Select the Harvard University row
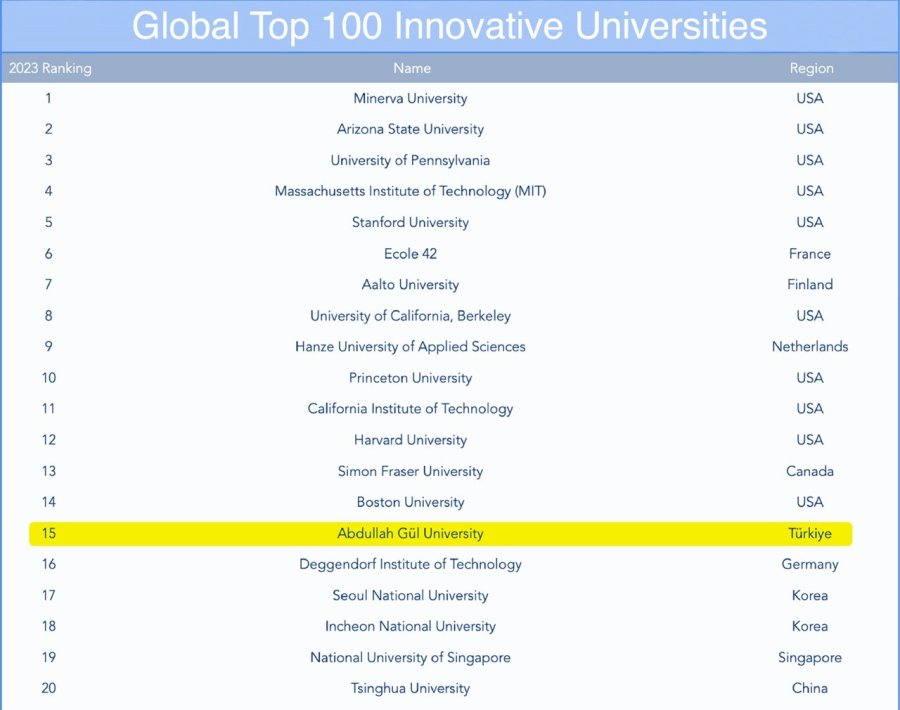This screenshot has height=710, width=900. point(410,440)
